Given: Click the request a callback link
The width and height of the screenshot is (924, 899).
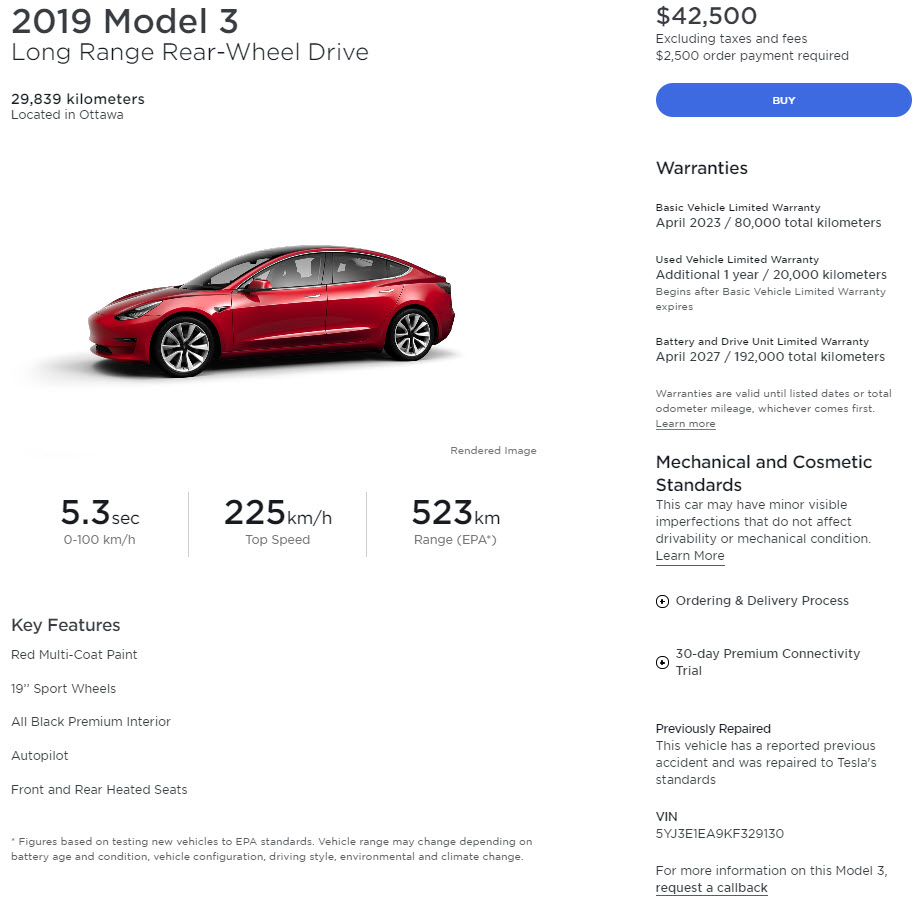Looking at the screenshot, I should tap(711, 888).
